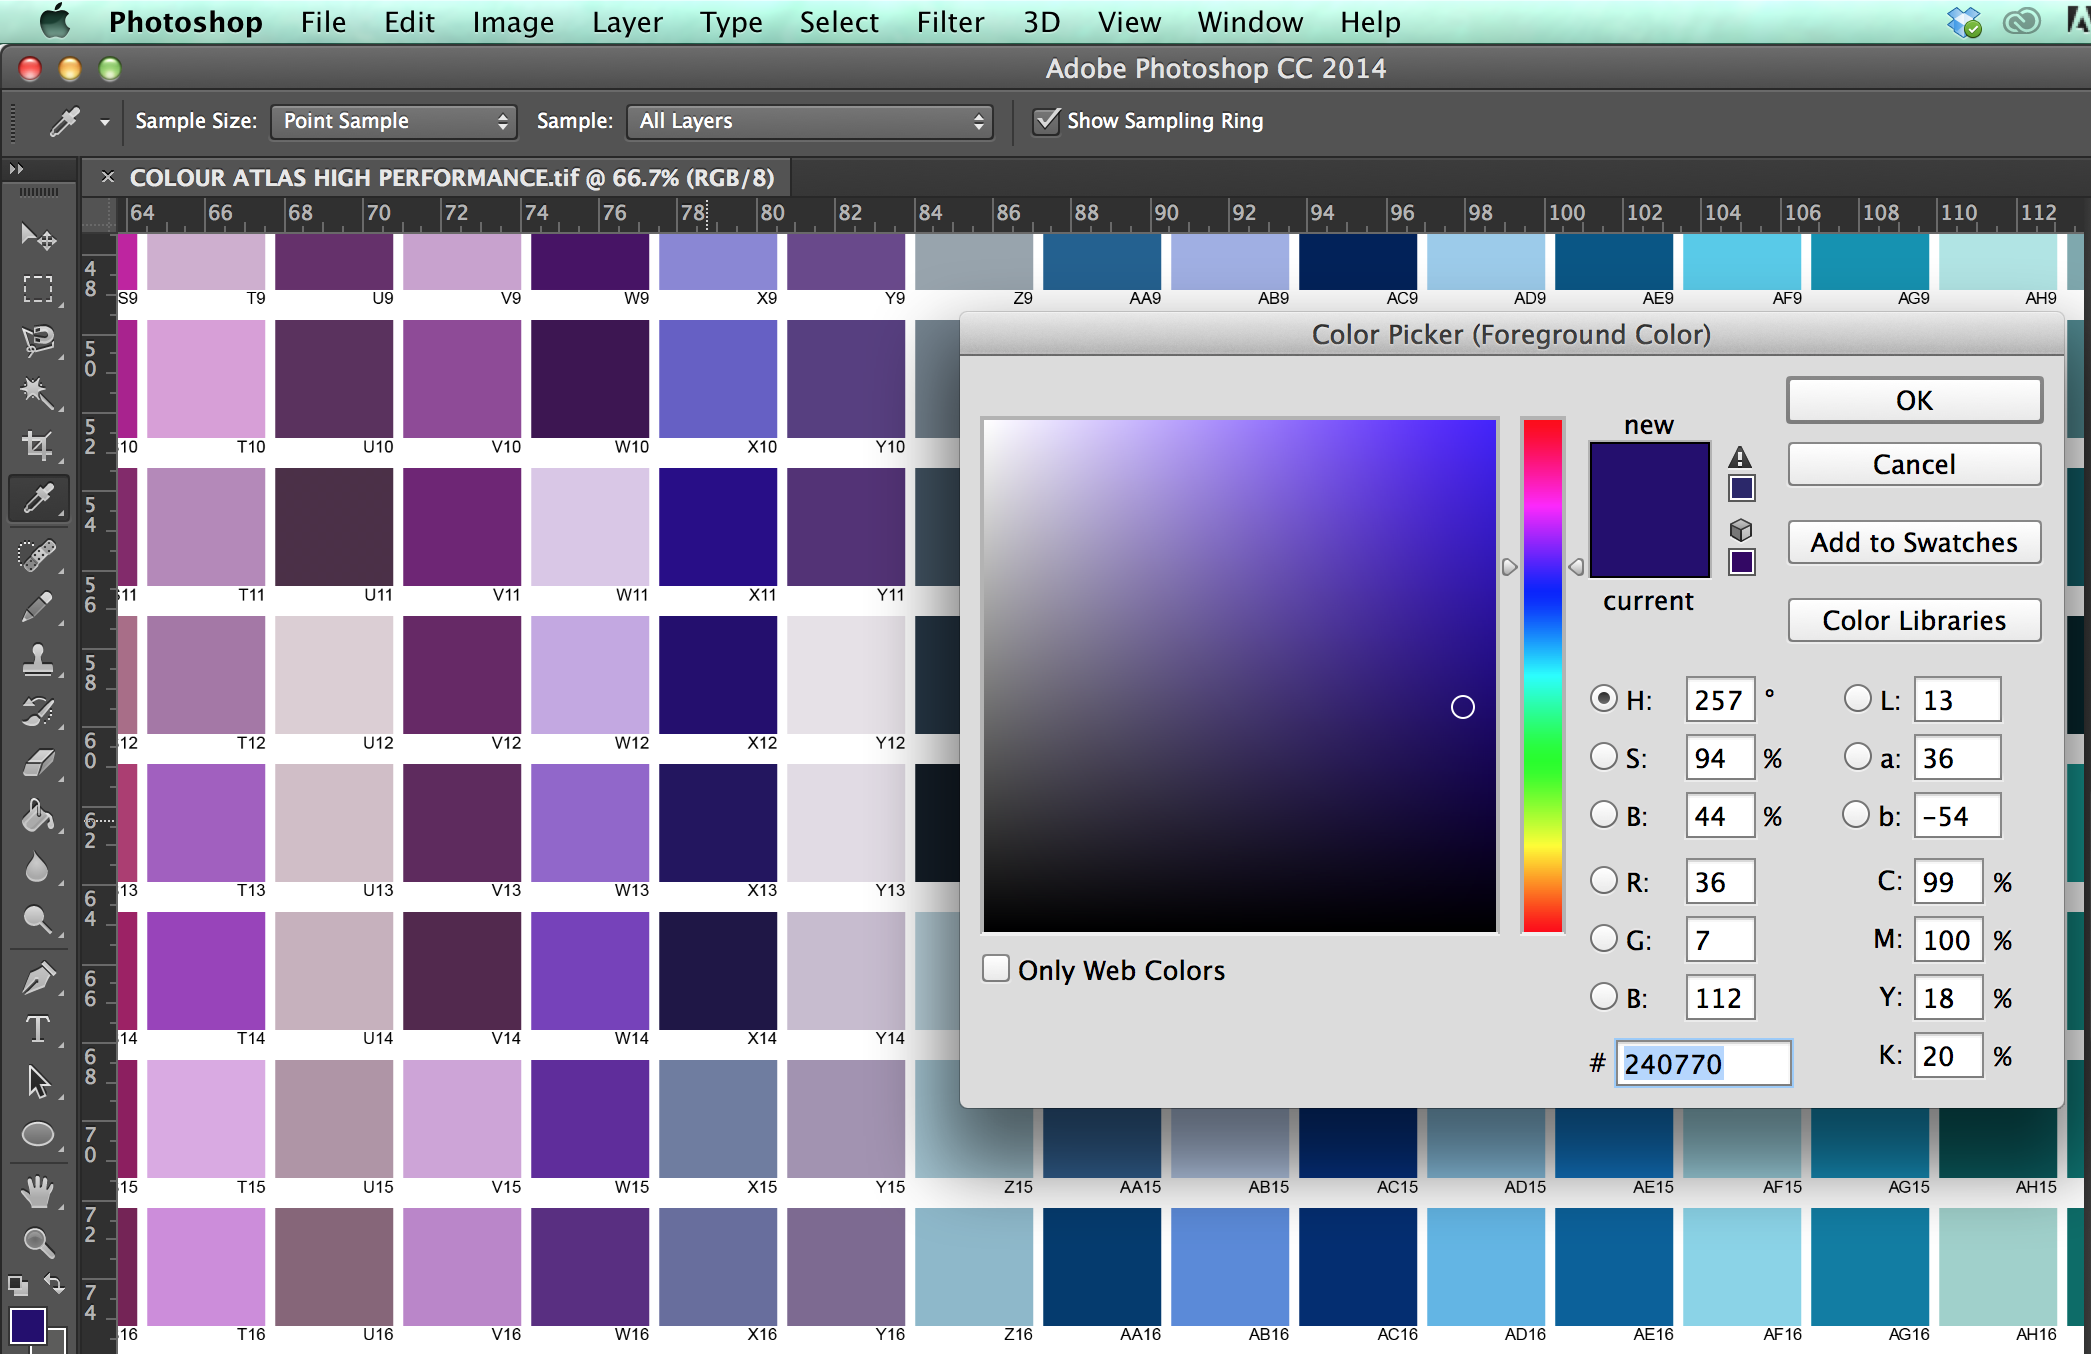Click the foreground color box in toolbox

[x=27, y=1325]
